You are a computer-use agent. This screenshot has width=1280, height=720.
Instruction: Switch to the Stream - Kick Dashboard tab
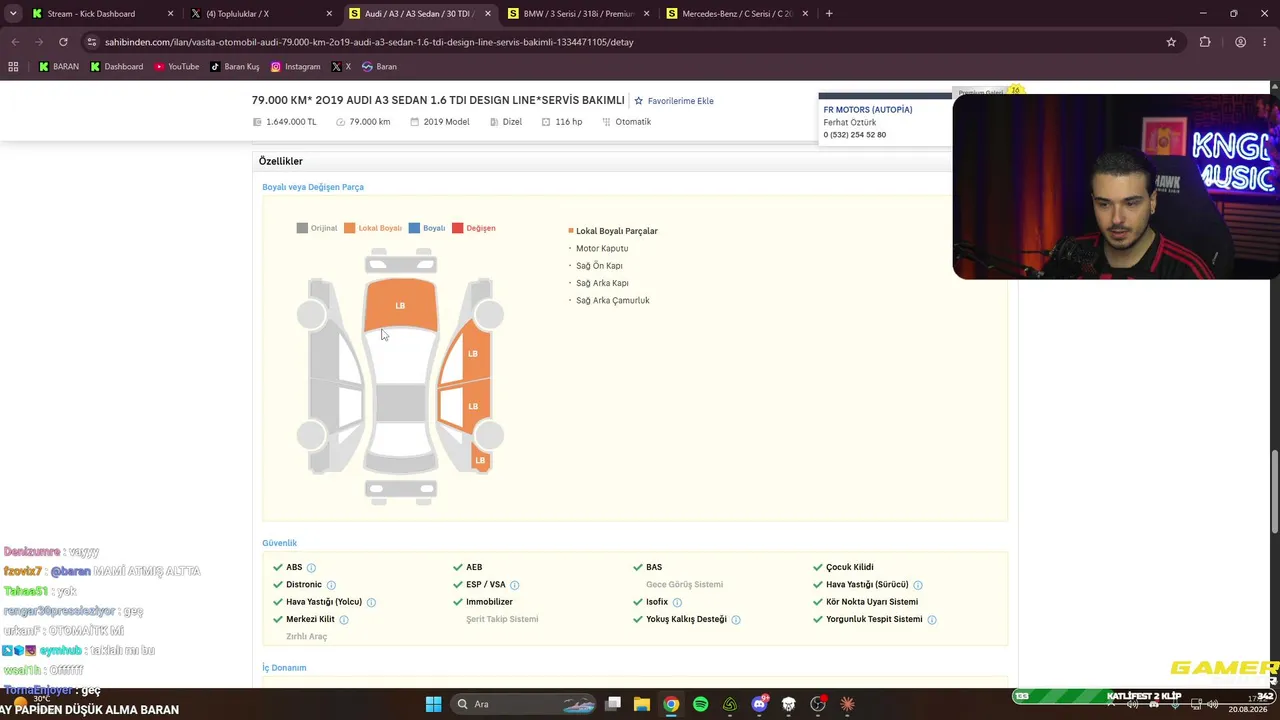[x=102, y=14]
